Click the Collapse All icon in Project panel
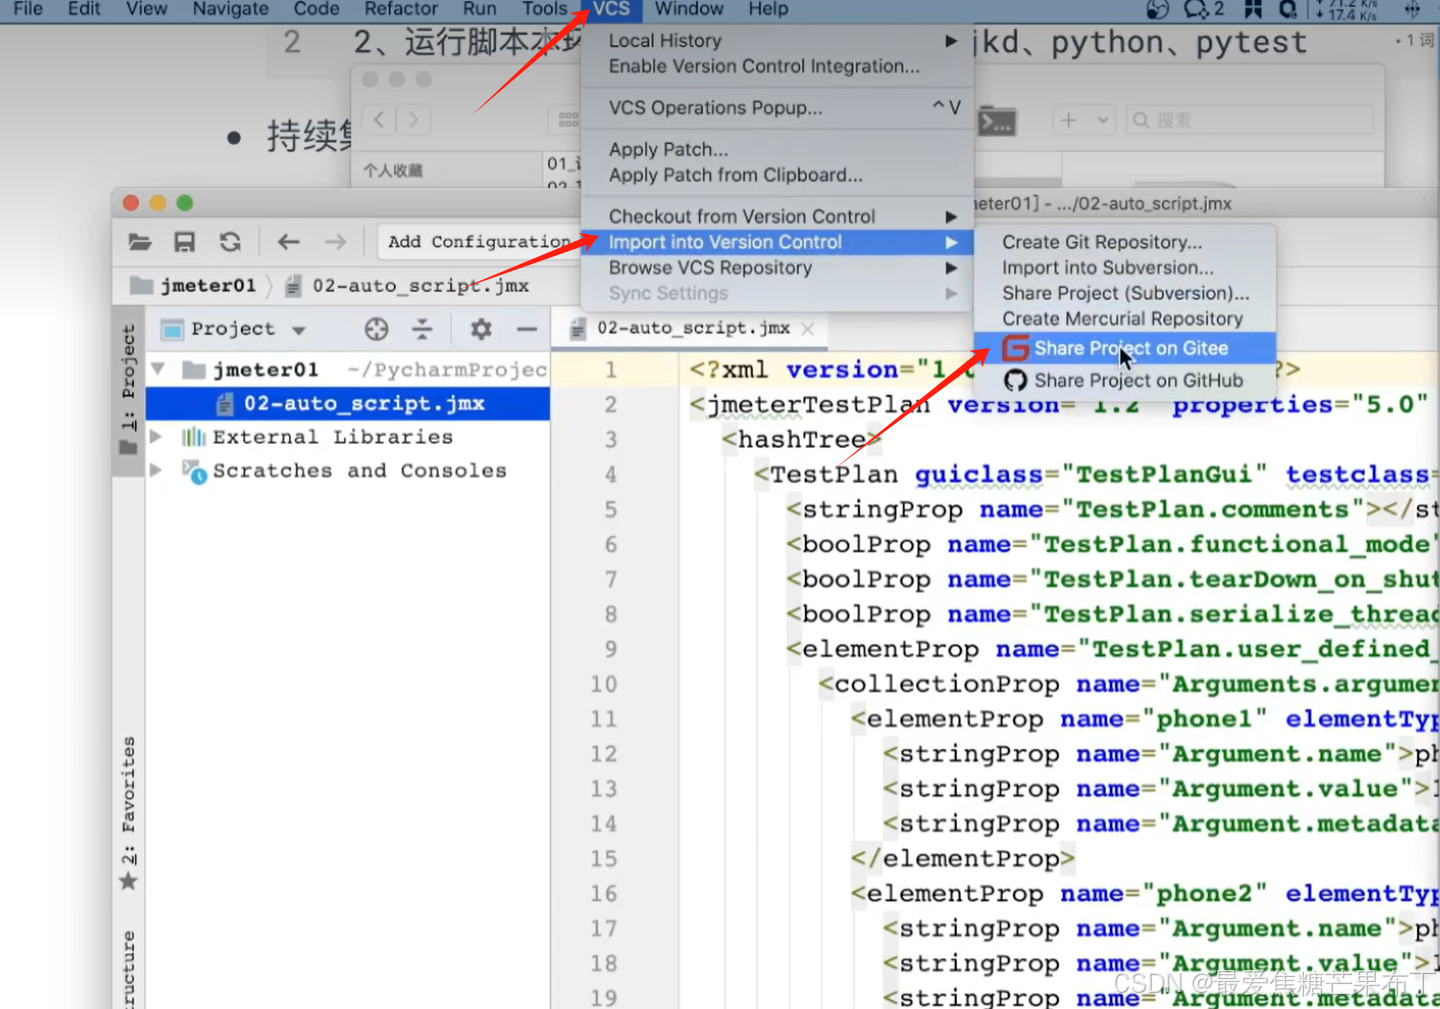The image size is (1440, 1009). pyautogui.click(x=423, y=329)
